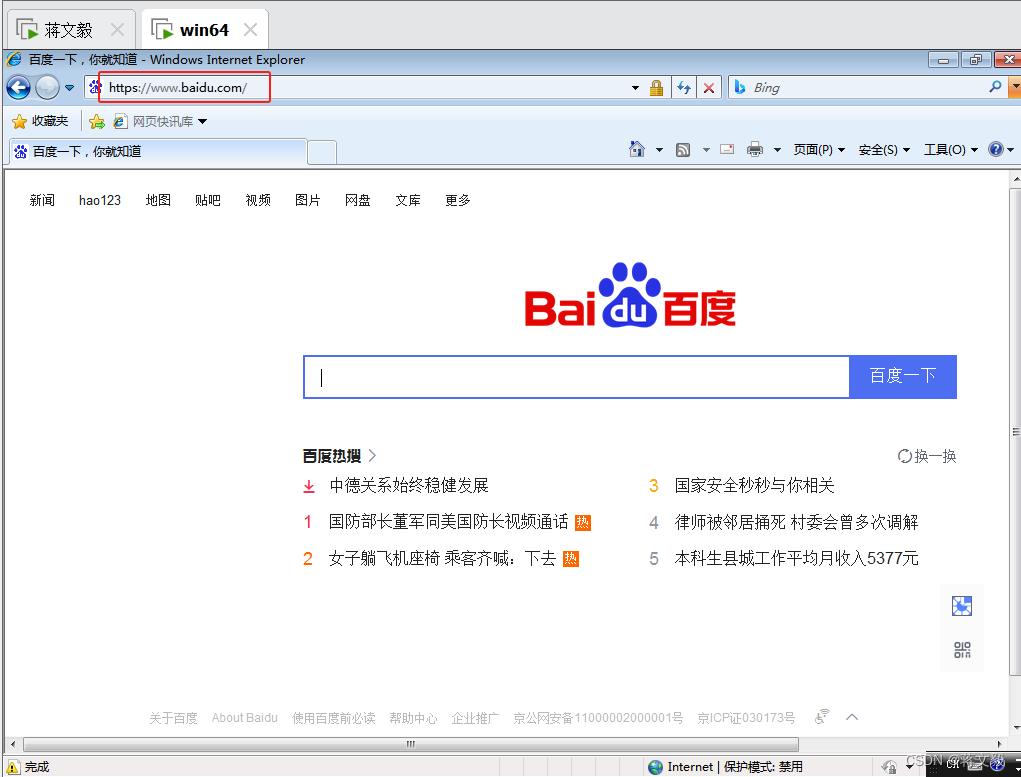Open the recent pages dropdown arrow
1021x777 pixels.
click(x=69, y=88)
